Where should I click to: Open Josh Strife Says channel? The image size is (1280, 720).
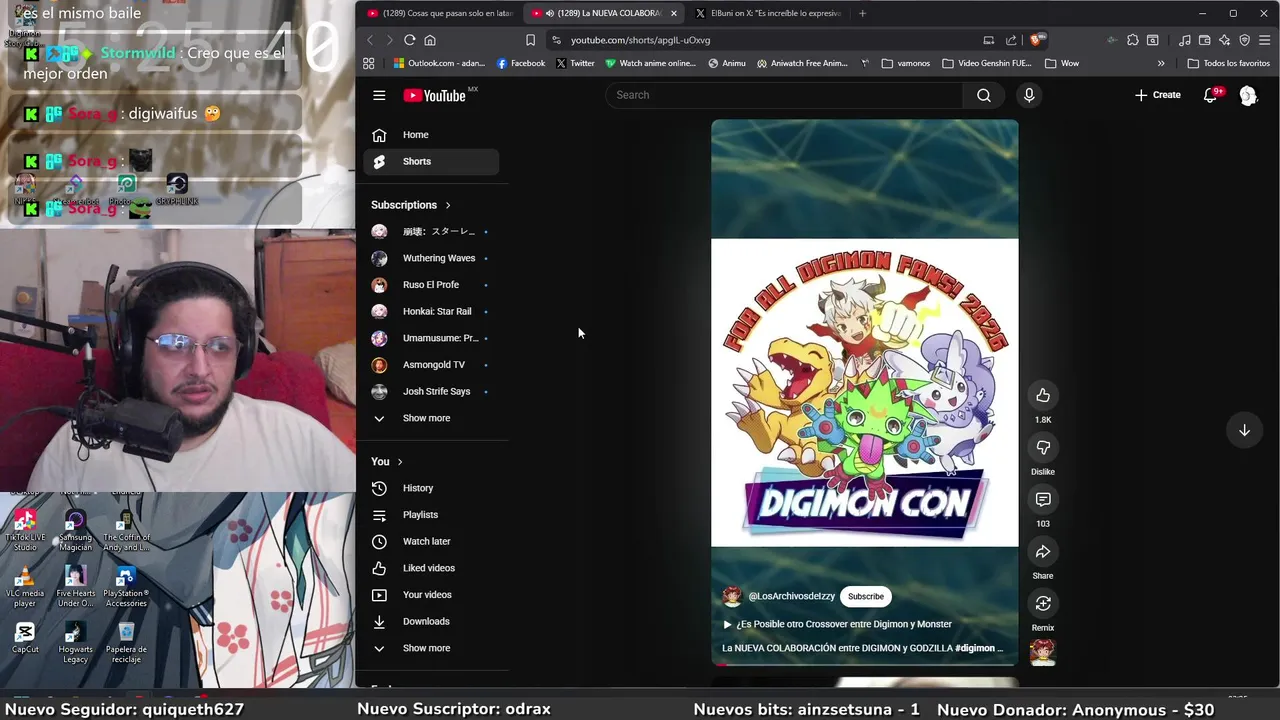pyautogui.click(x=432, y=391)
